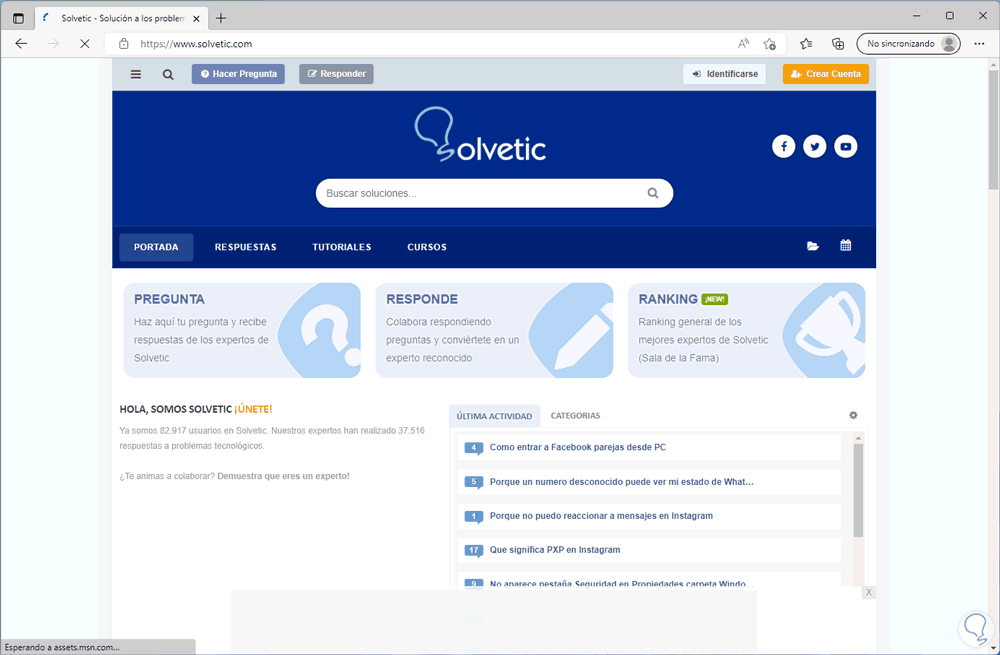This screenshot has width=1000, height=655.
Task: Open the RESPONDE card
Action: pos(494,330)
